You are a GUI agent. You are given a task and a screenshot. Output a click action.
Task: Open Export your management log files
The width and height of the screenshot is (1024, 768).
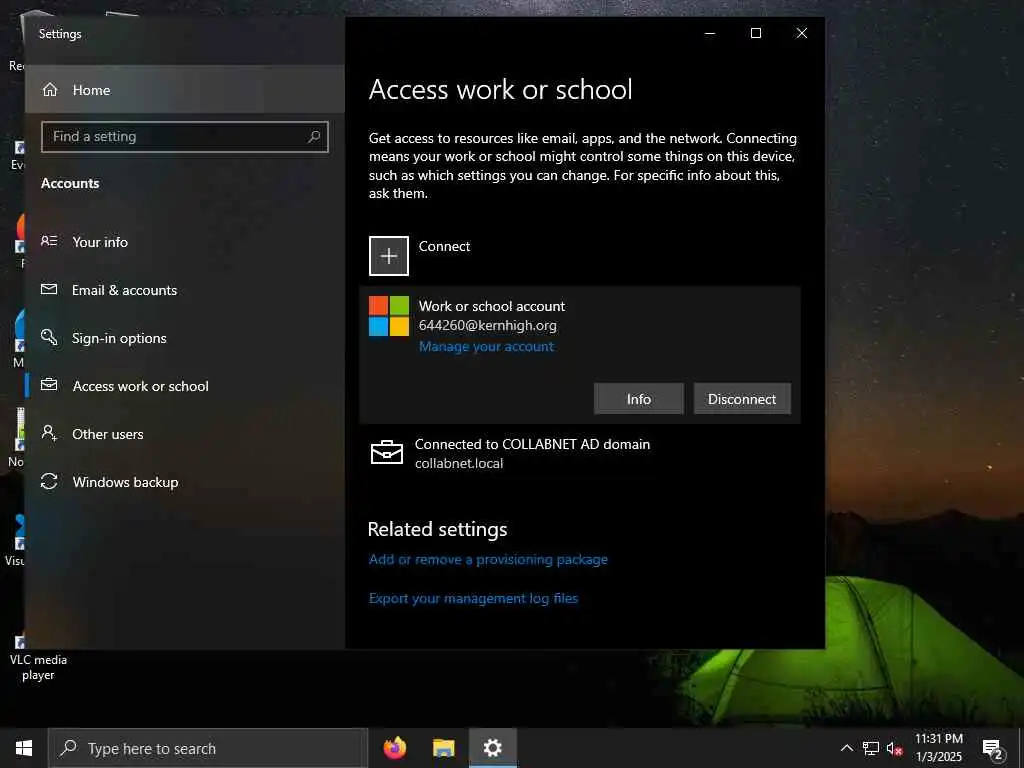[x=473, y=598]
